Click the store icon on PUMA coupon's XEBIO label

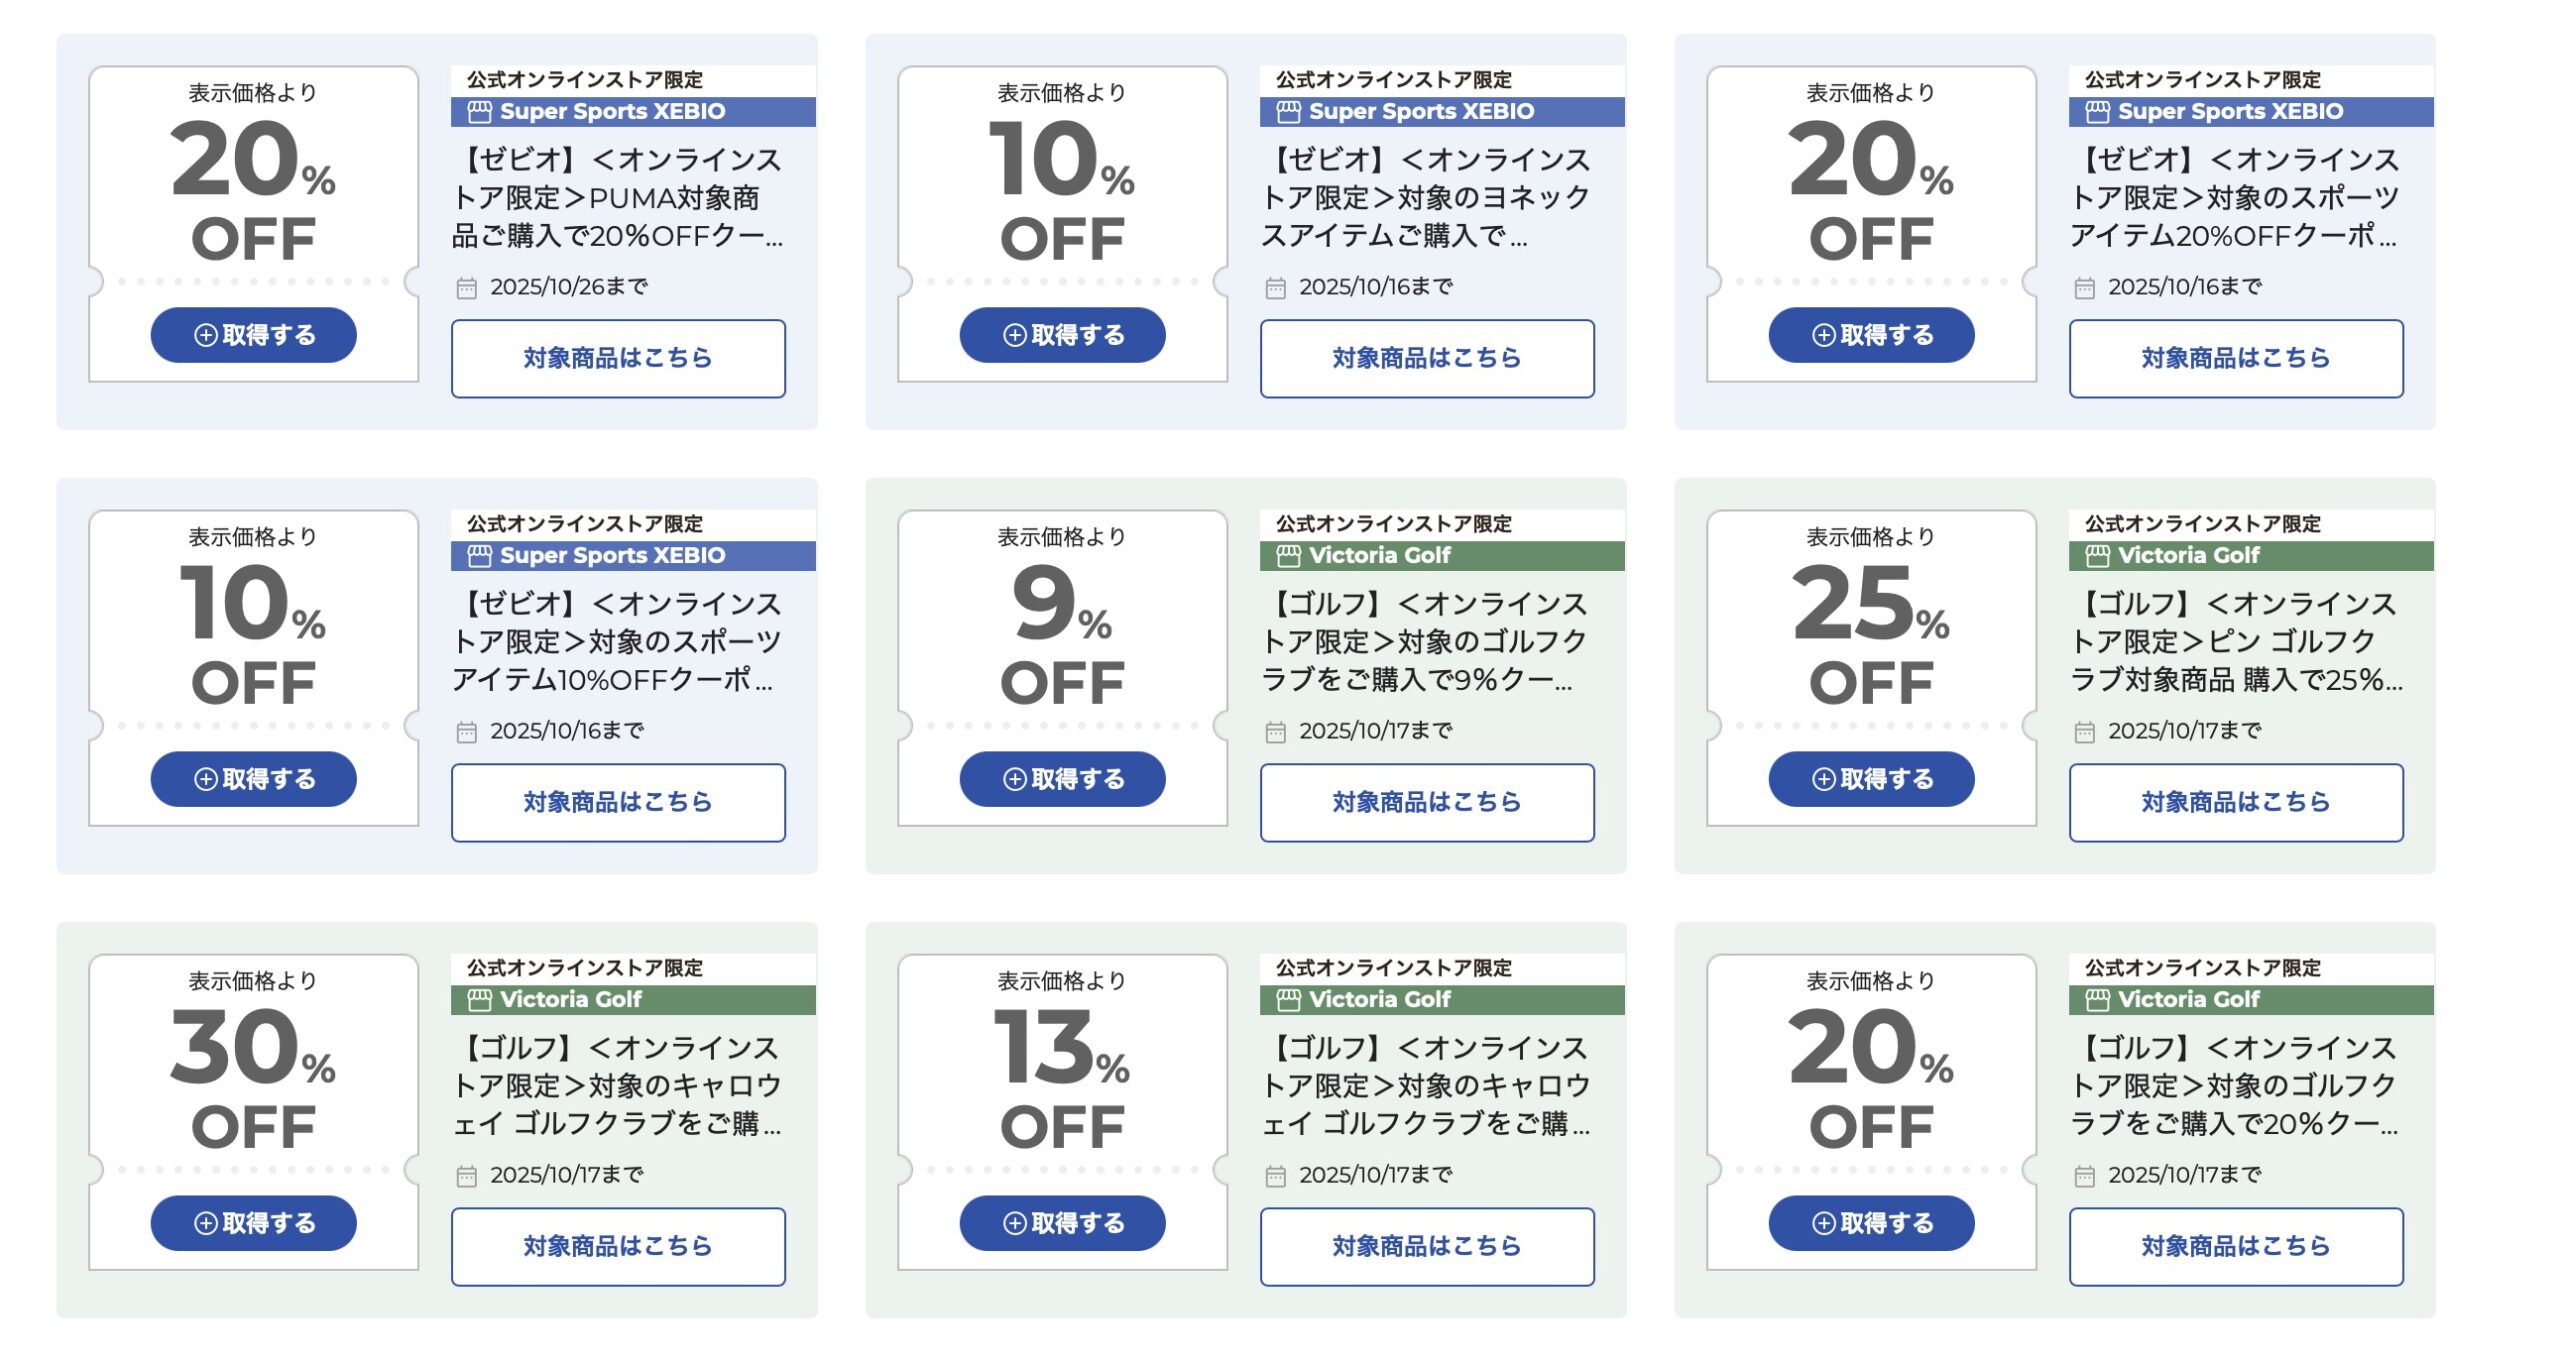(480, 112)
